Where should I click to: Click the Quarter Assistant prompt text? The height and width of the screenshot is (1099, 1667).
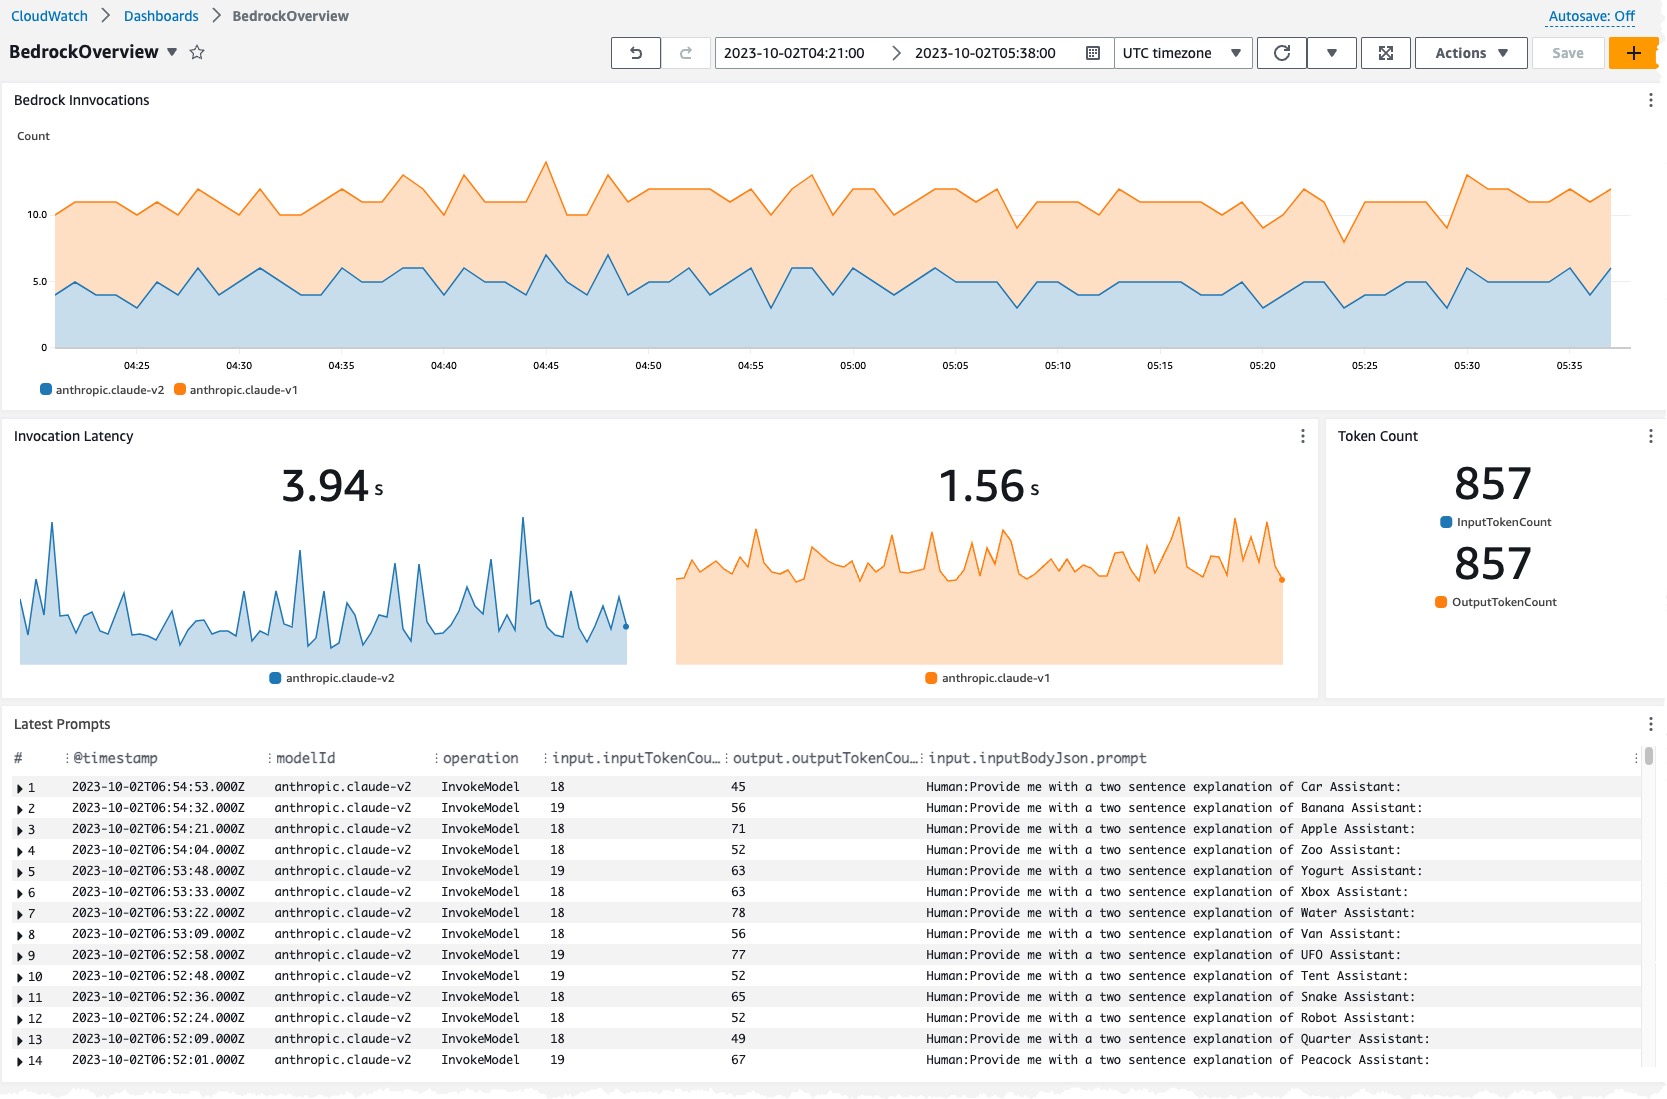point(1178,1039)
